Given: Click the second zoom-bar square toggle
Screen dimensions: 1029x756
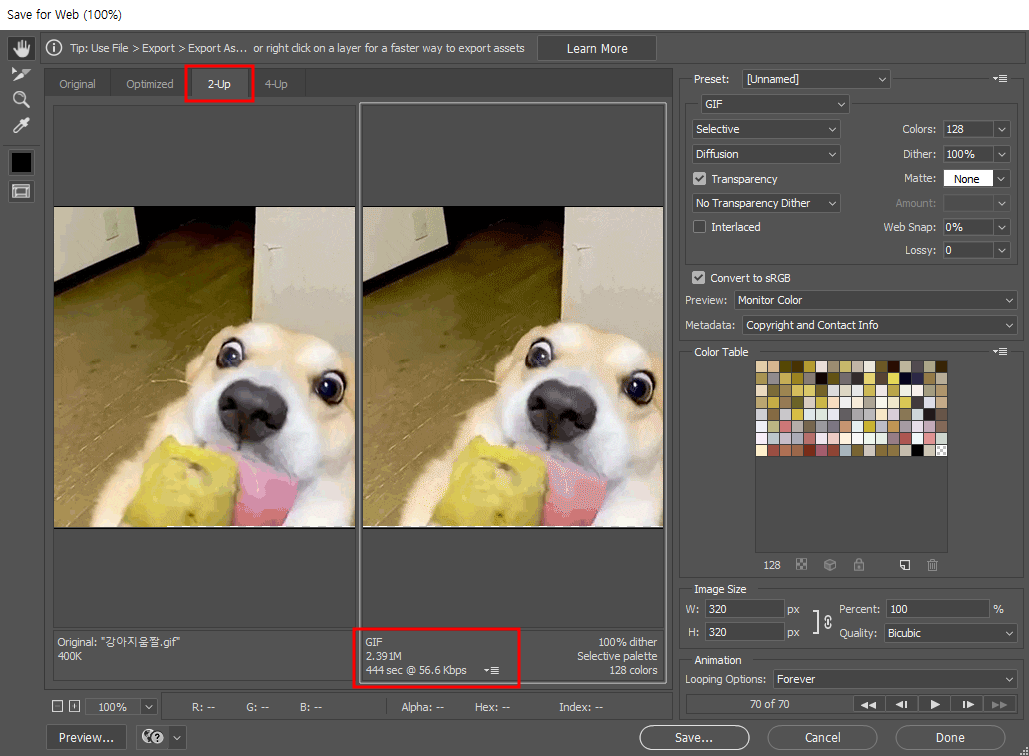Looking at the screenshot, I should [x=74, y=706].
